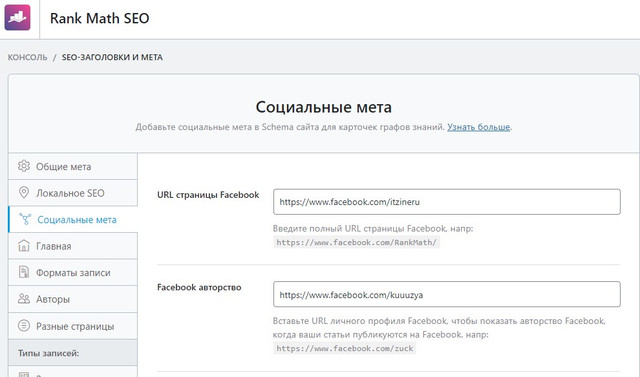Open the Разные страницы tab
Viewport: 640px width, 377px height.
[73, 326]
